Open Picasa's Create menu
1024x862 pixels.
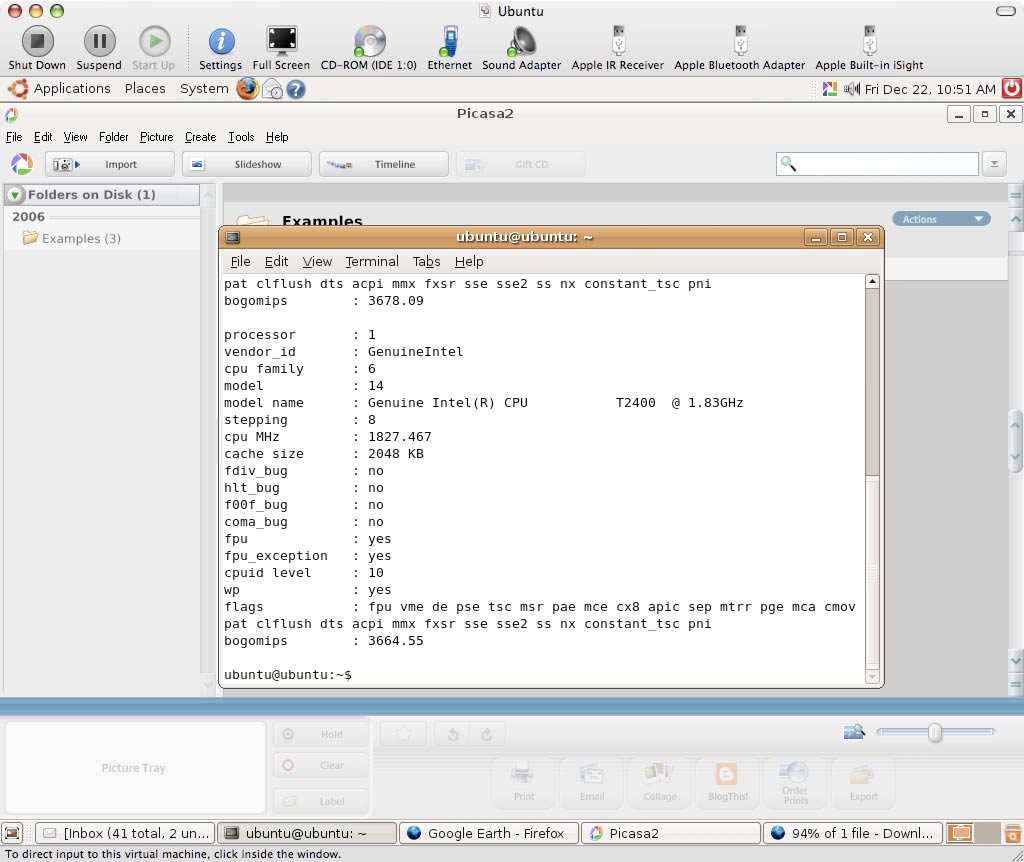[200, 137]
